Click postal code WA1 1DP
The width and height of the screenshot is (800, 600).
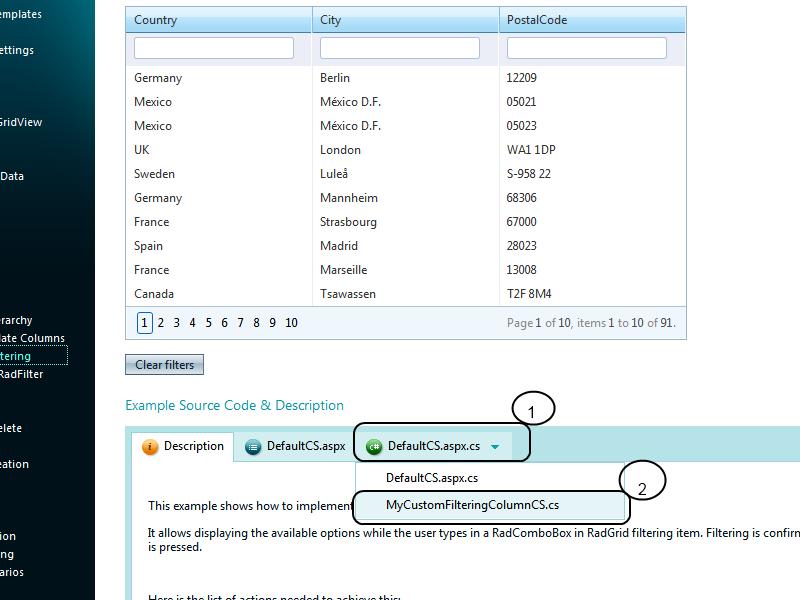531,150
